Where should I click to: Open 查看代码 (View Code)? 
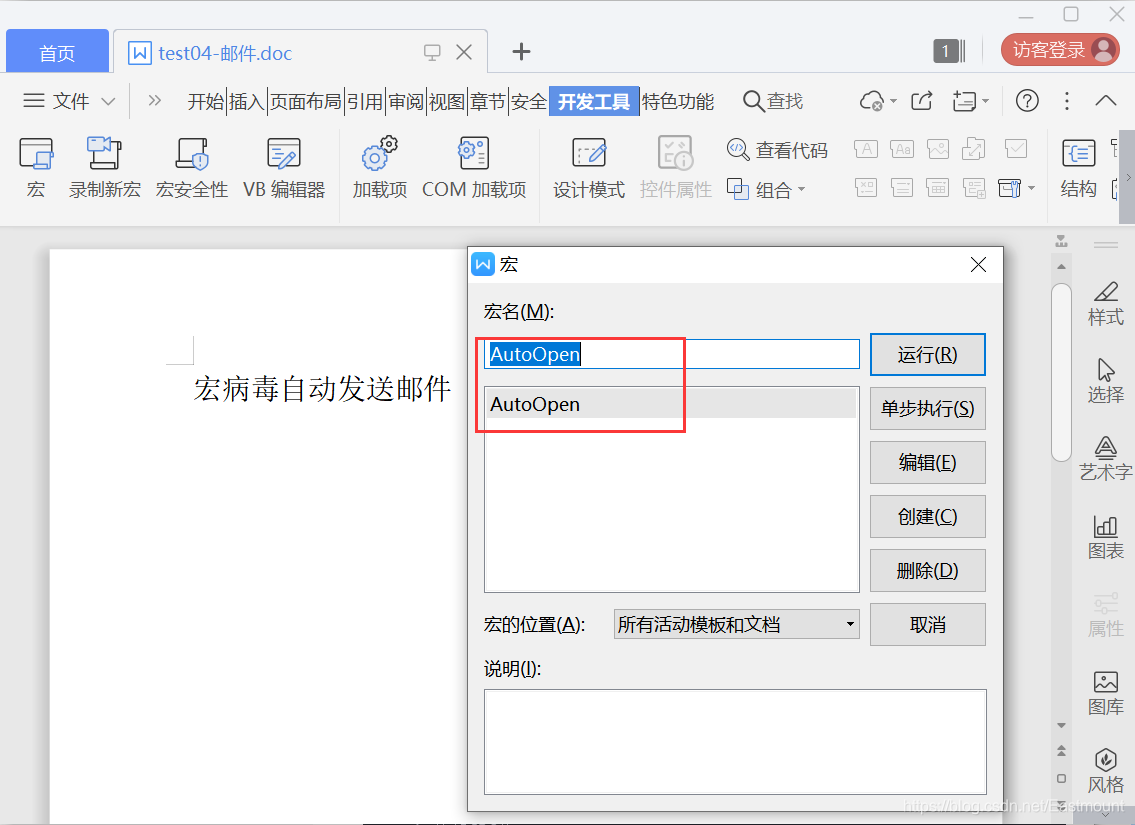(x=777, y=148)
